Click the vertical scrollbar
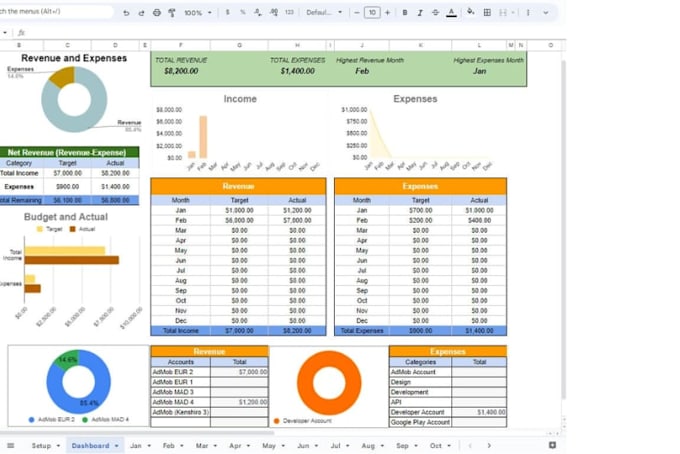The width and height of the screenshot is (680, 454). (563, 230)
